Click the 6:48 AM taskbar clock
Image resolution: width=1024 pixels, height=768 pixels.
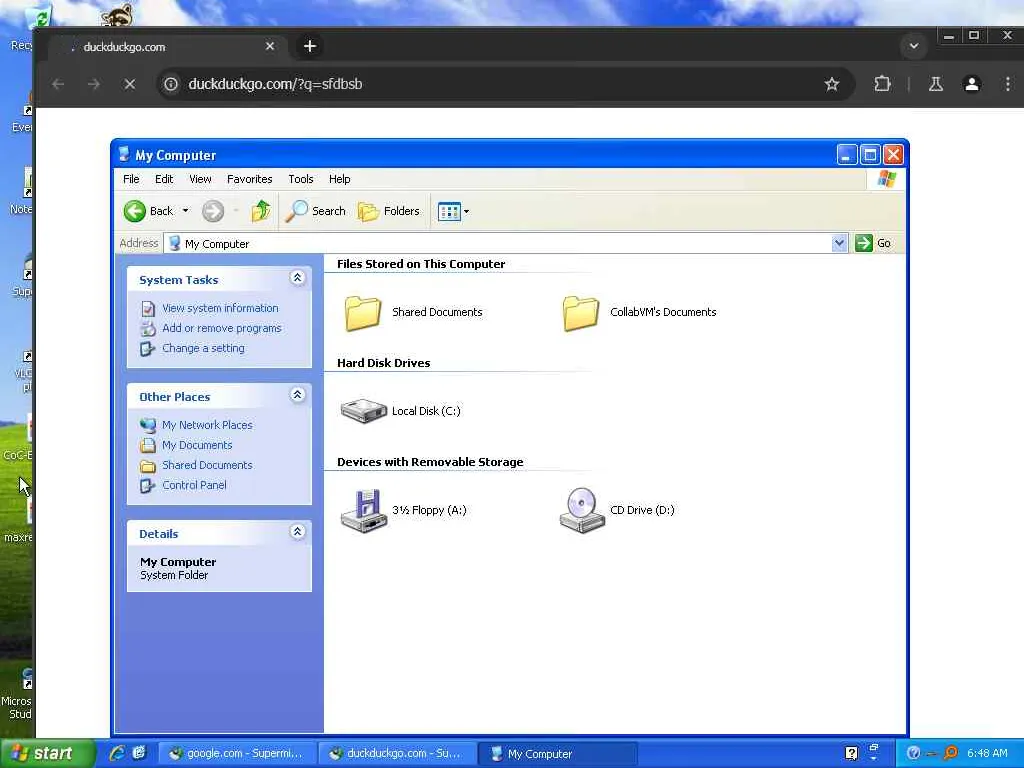click(x=987, y=754)
